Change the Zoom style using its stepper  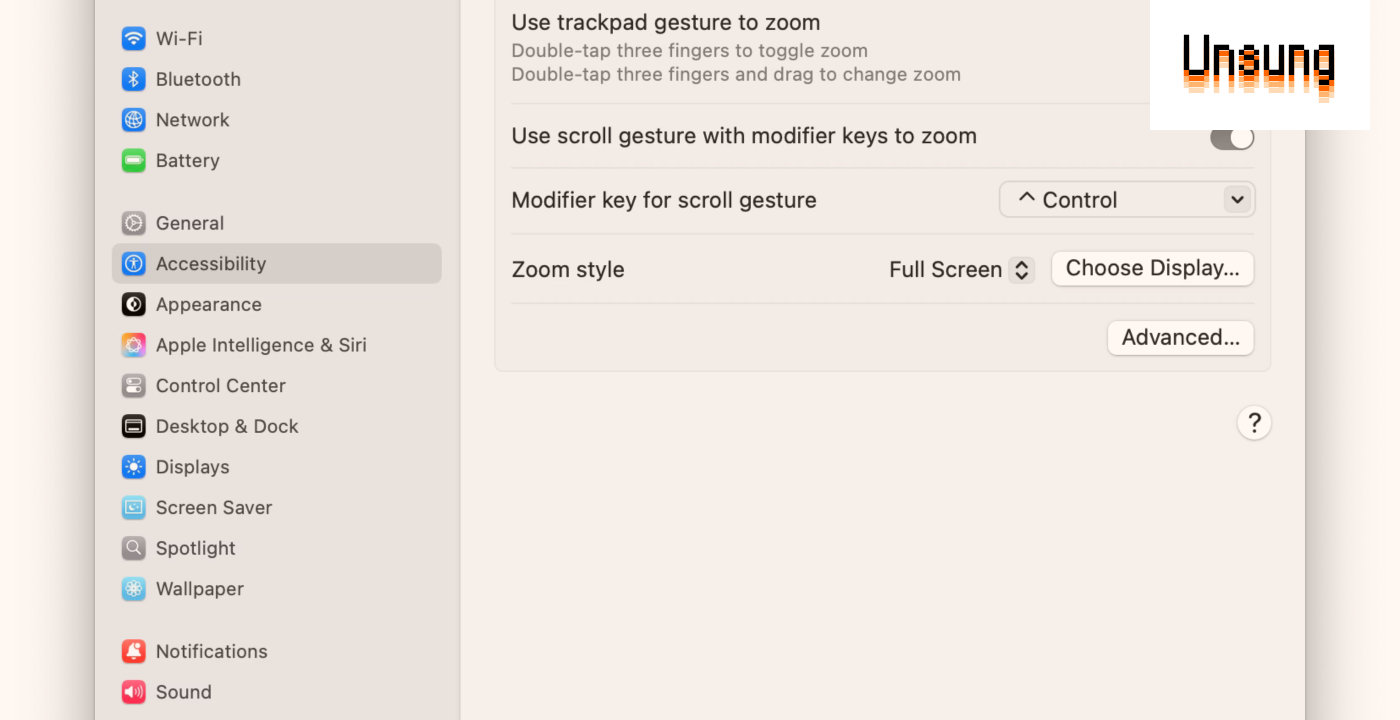[1021, 268]
